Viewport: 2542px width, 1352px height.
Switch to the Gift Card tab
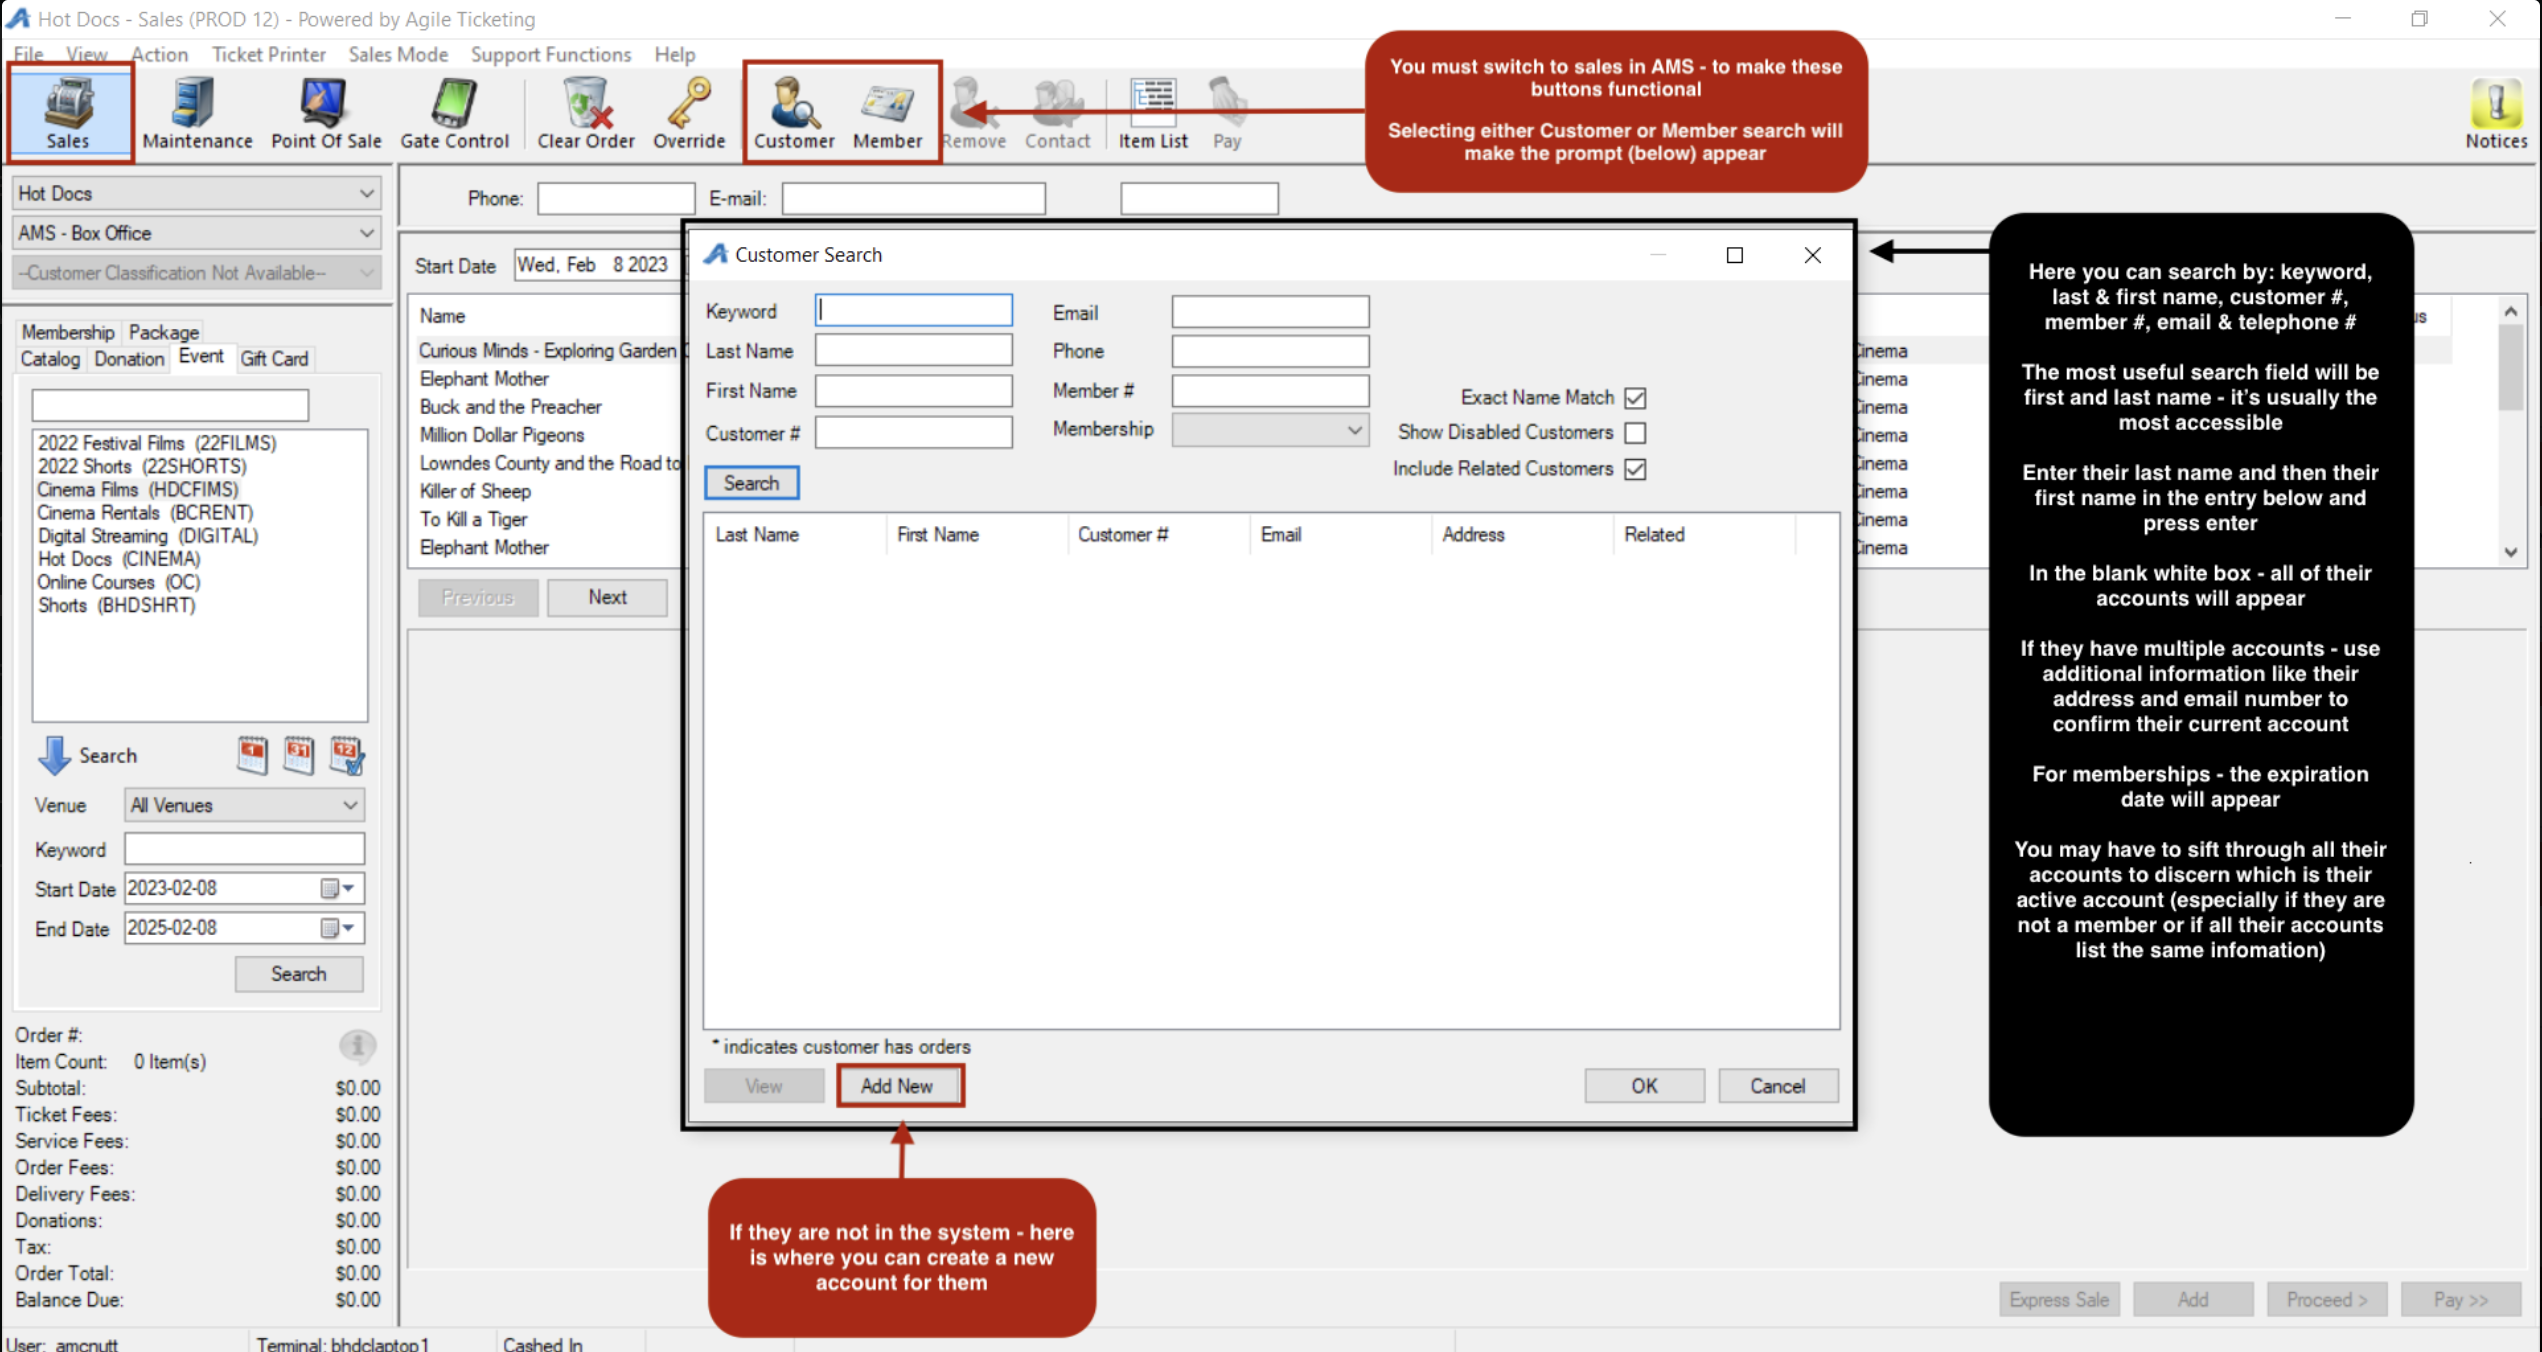[x=274, y=359]
